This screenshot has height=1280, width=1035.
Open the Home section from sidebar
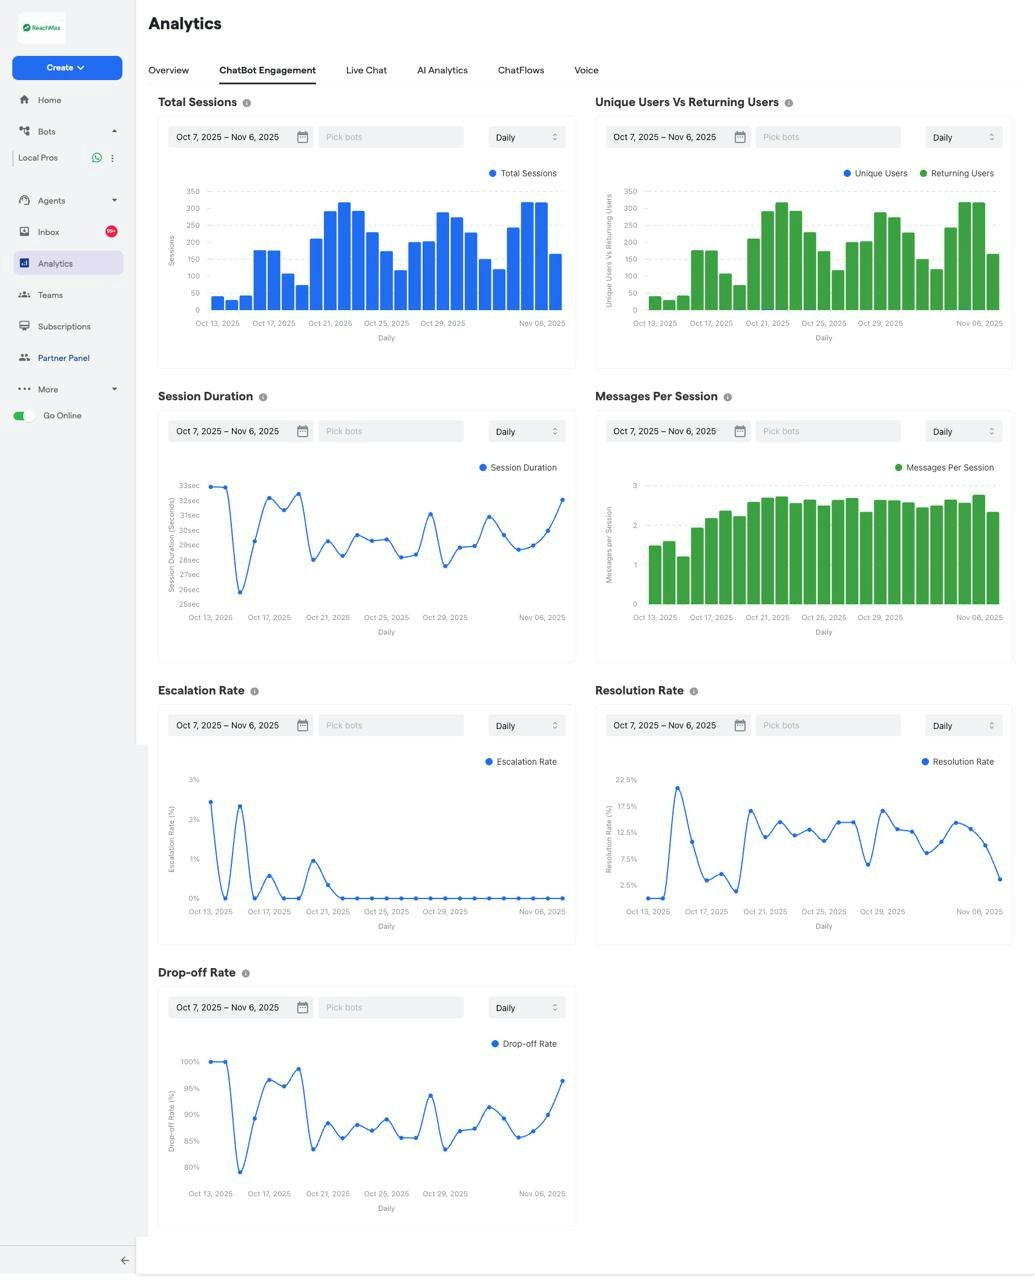pos(47,100)
